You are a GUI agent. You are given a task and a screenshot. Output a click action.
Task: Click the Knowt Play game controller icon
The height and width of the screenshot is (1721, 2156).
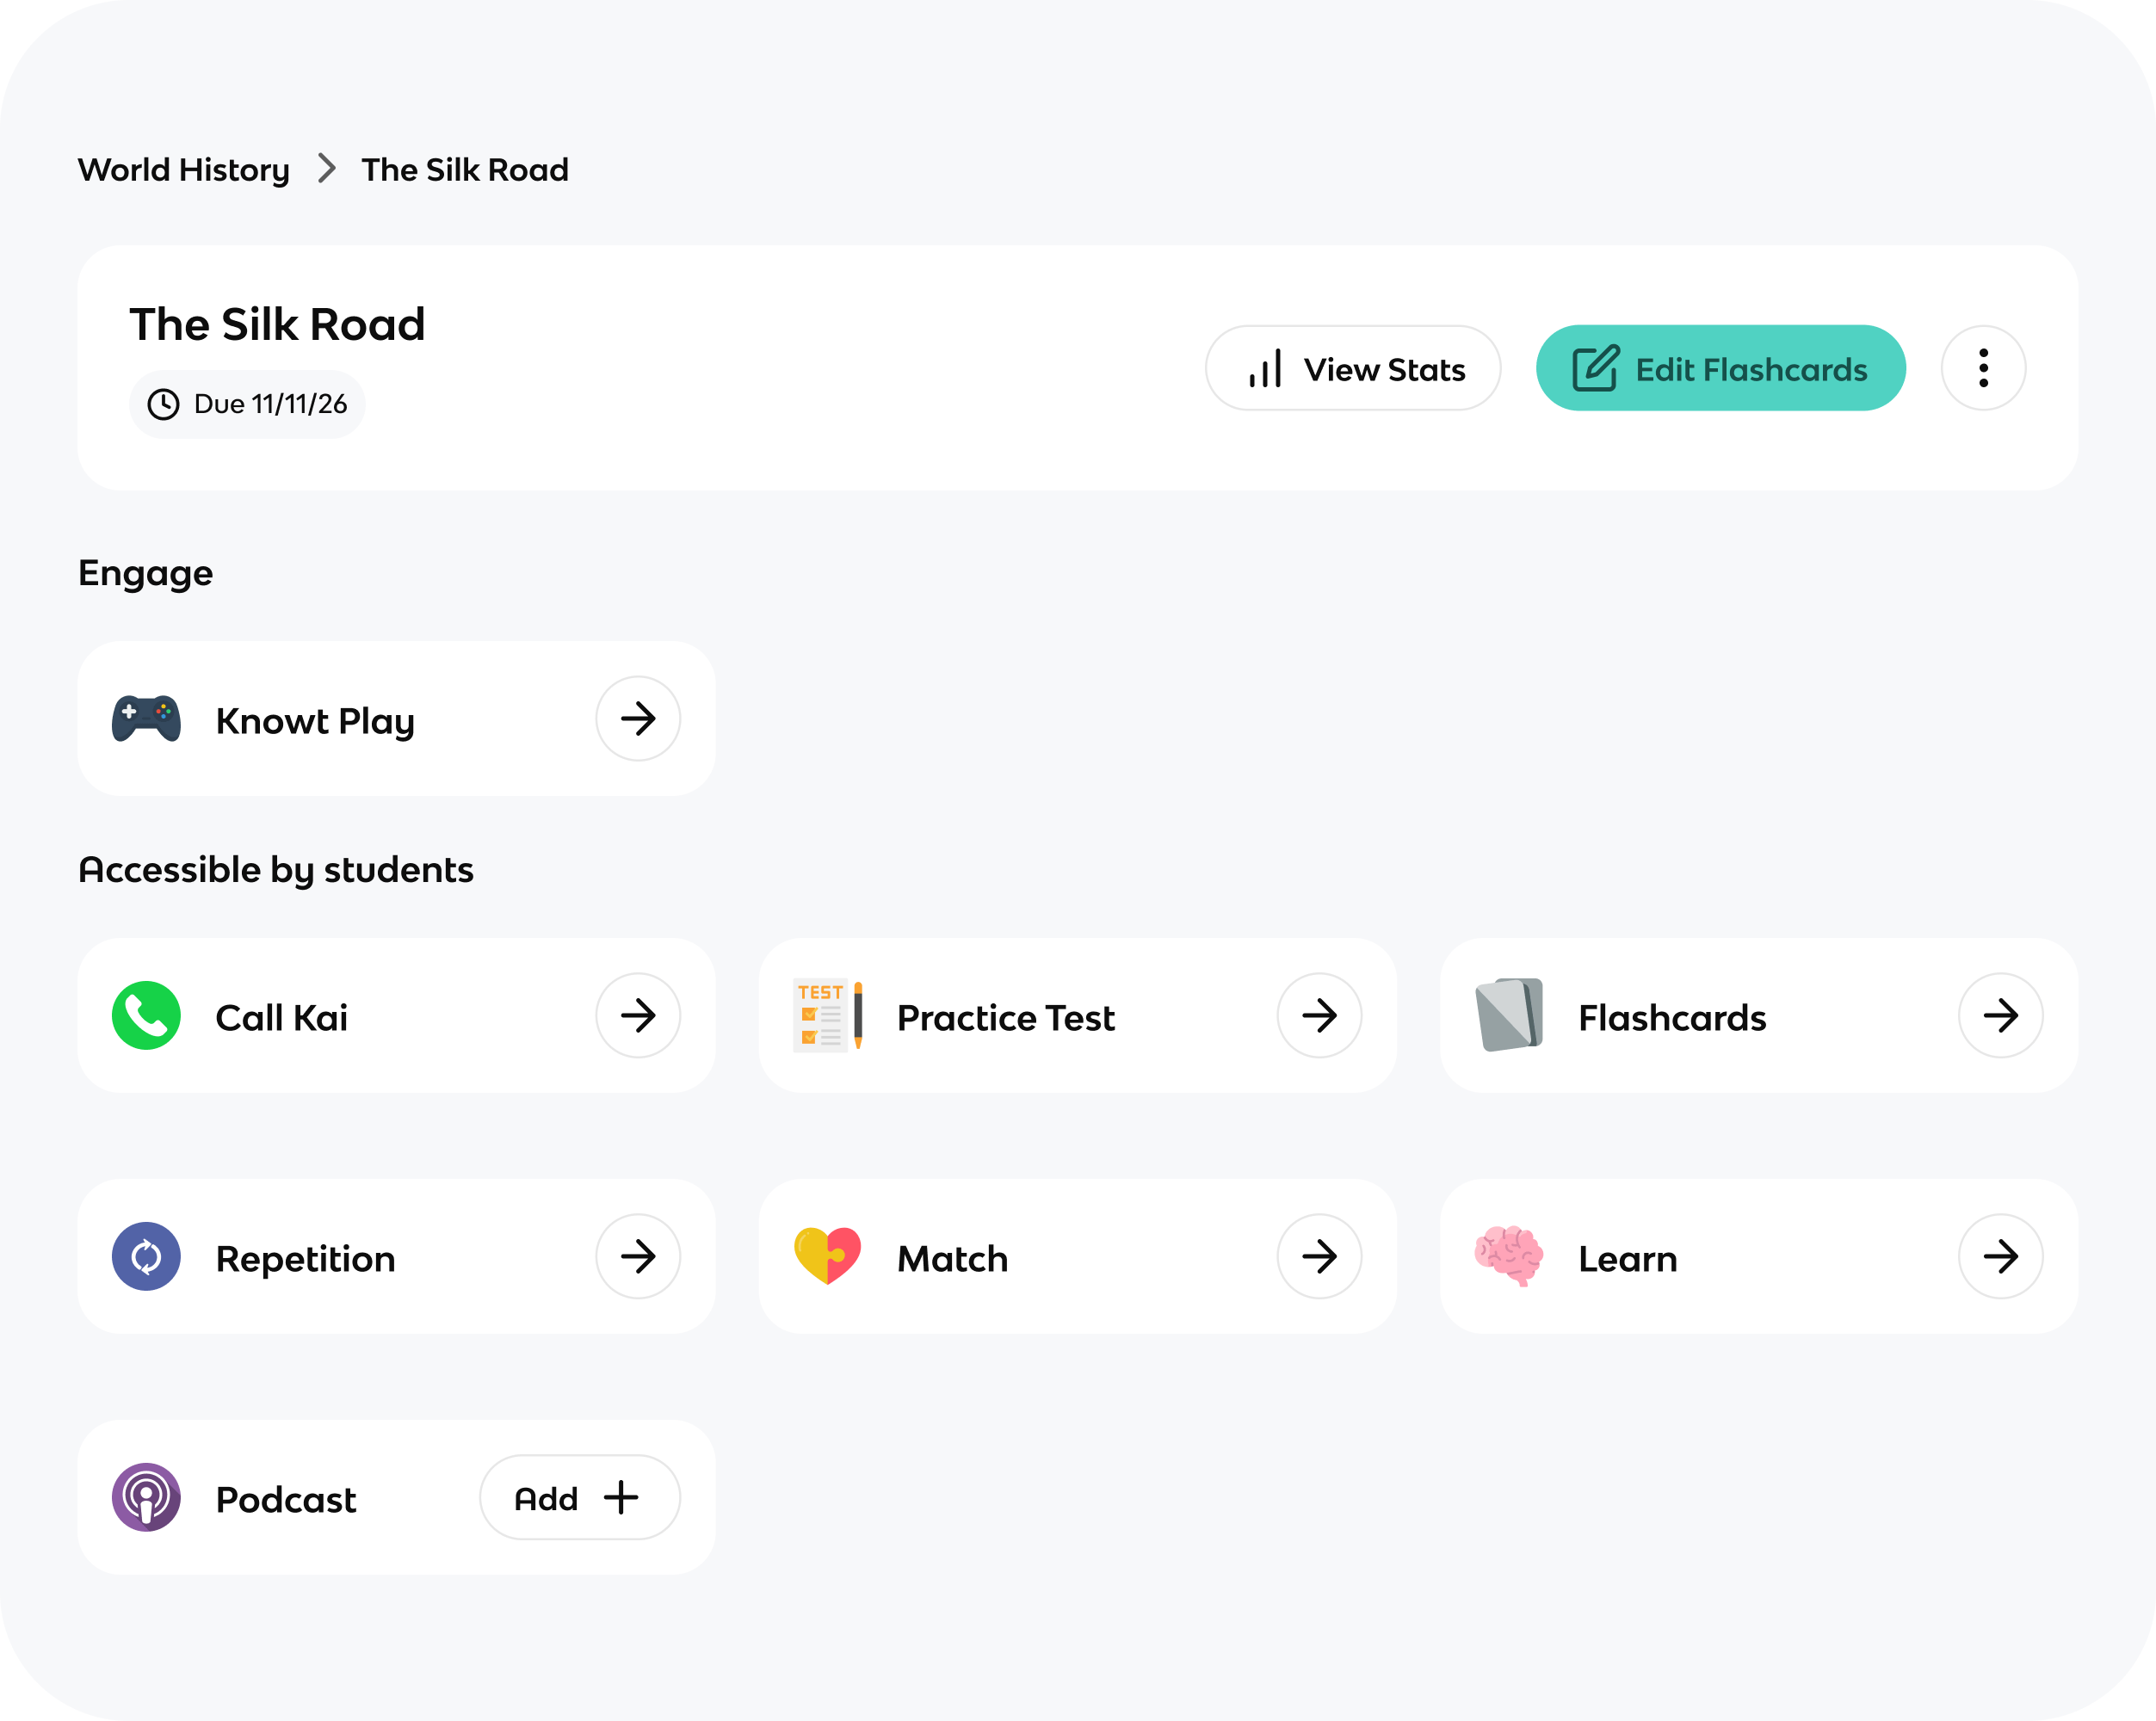pyautogui.click(x=146, y=718)
